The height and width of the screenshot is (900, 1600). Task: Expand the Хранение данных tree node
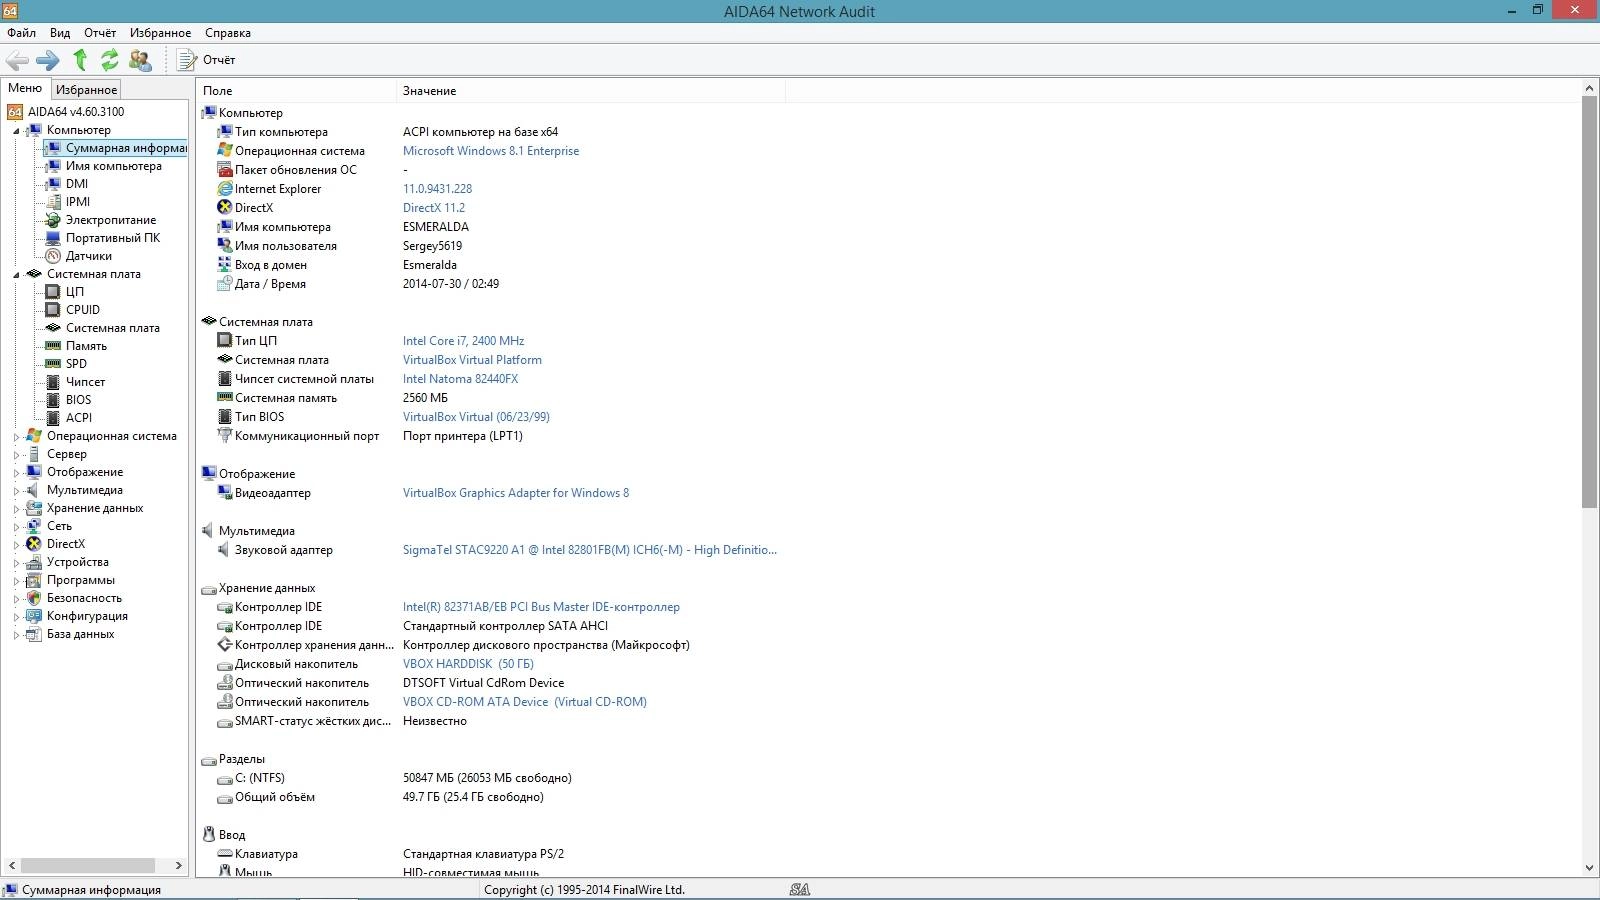click(x=16, y=509)
